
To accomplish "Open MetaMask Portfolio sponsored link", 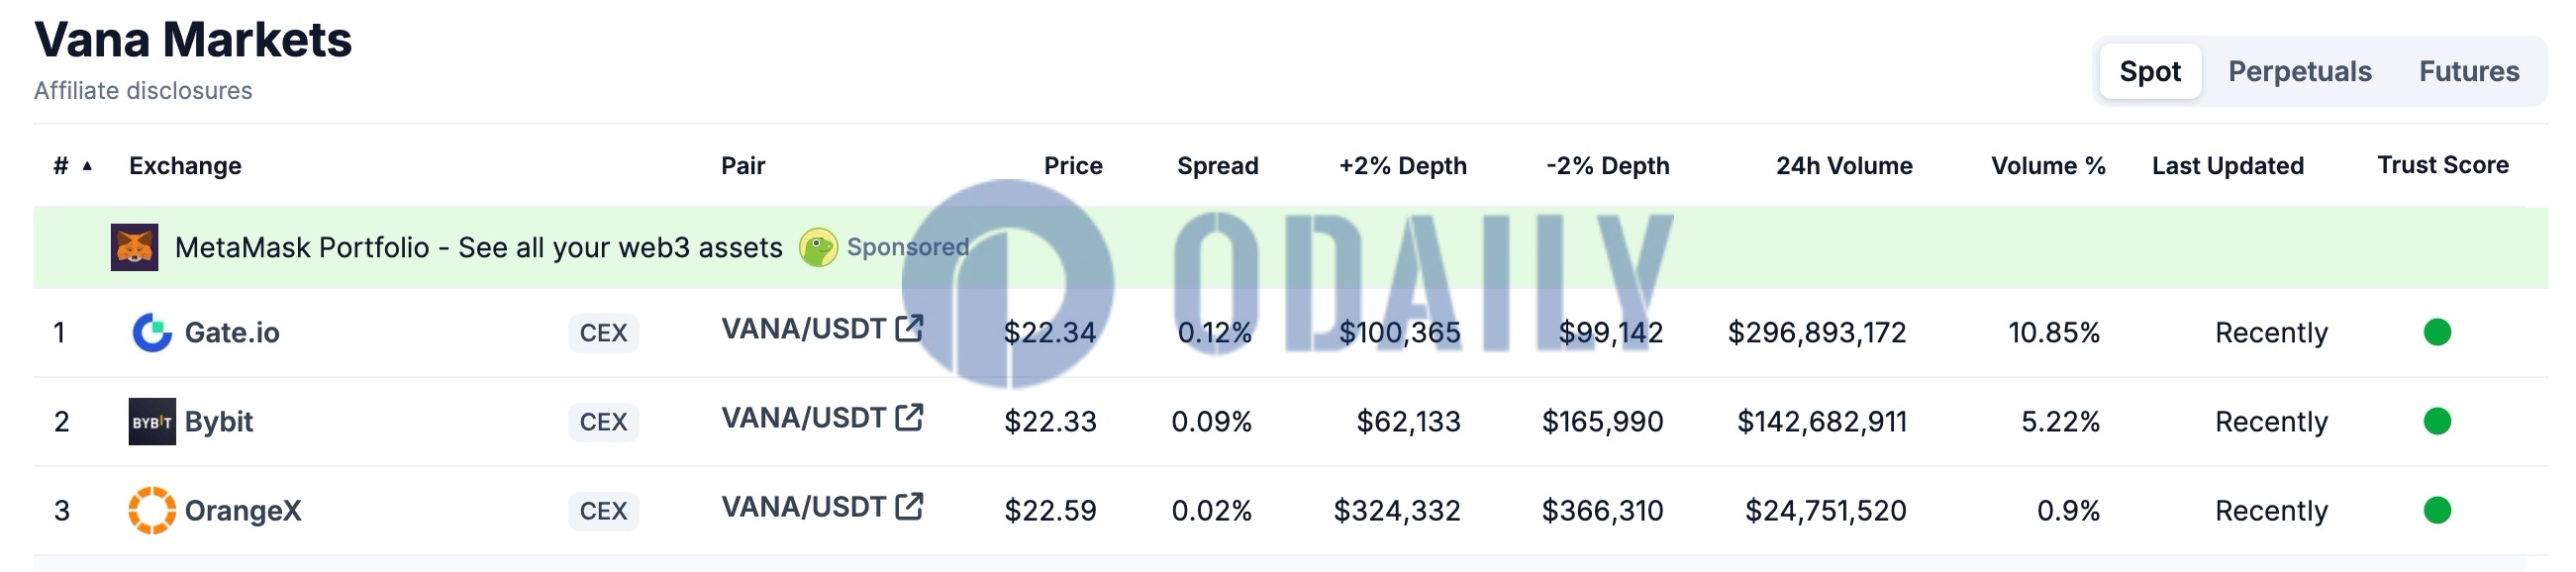I will (x=478, y=247).
